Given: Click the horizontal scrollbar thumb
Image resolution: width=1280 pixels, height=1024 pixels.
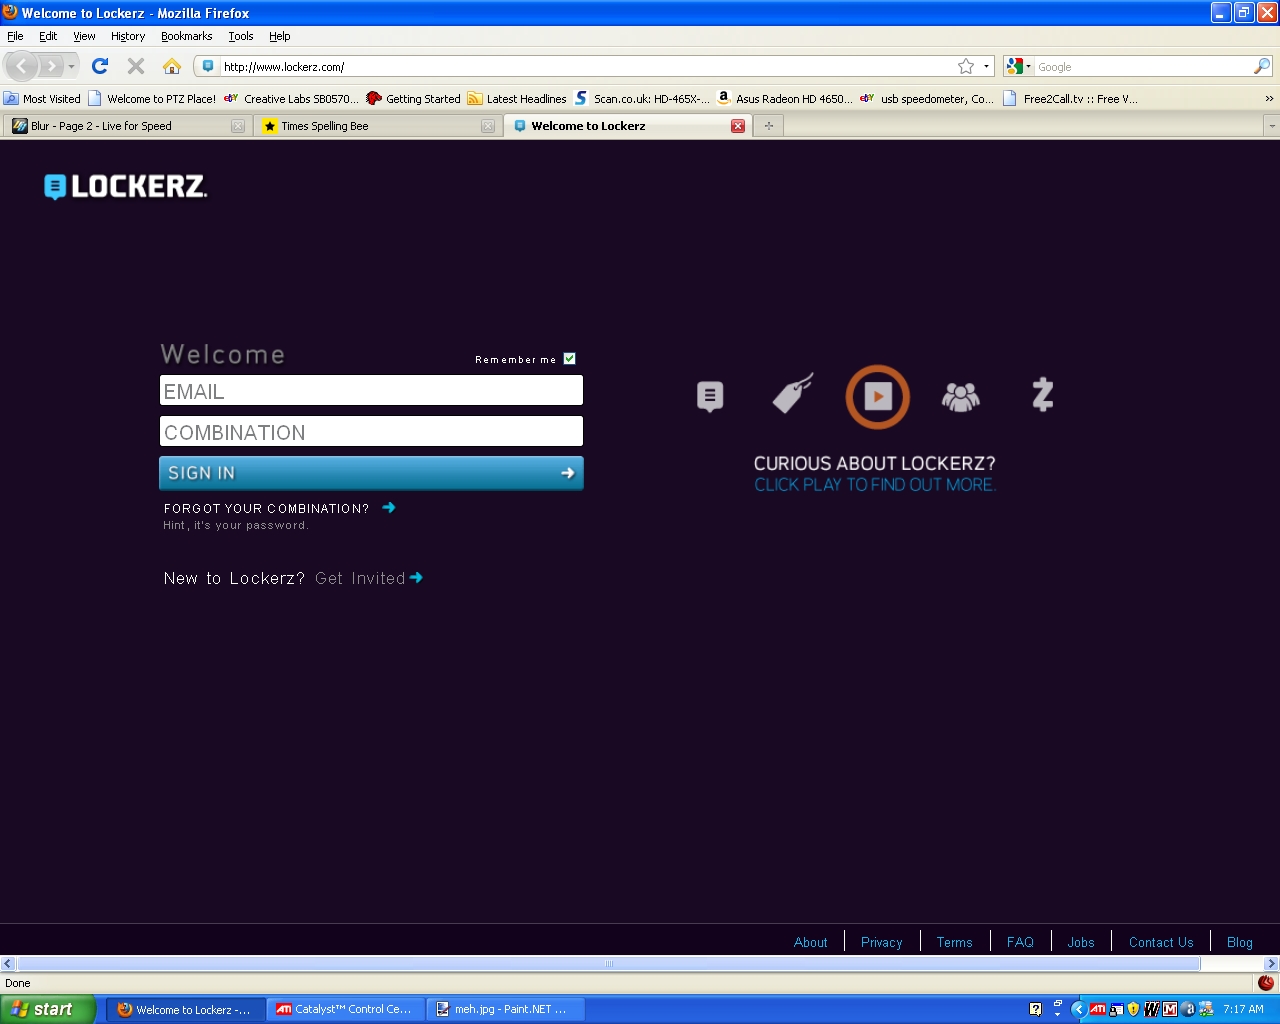Looking at the screenshot, I should tap(608, 964).
